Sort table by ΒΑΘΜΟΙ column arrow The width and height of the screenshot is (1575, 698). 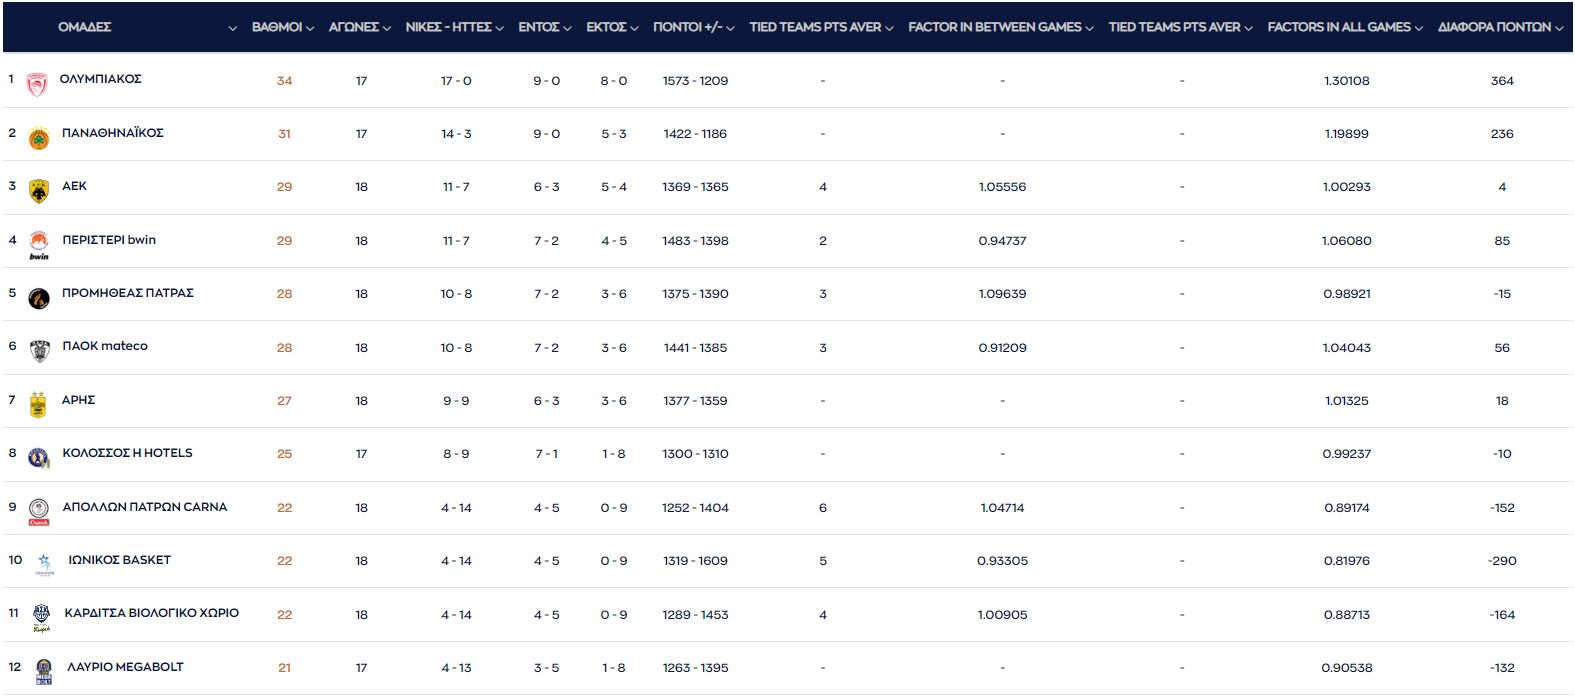(310, 28)
